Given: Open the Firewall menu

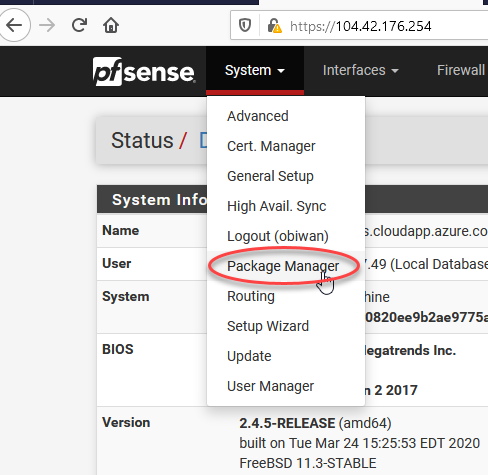Looking at the screenshot, I should point(461,70).
